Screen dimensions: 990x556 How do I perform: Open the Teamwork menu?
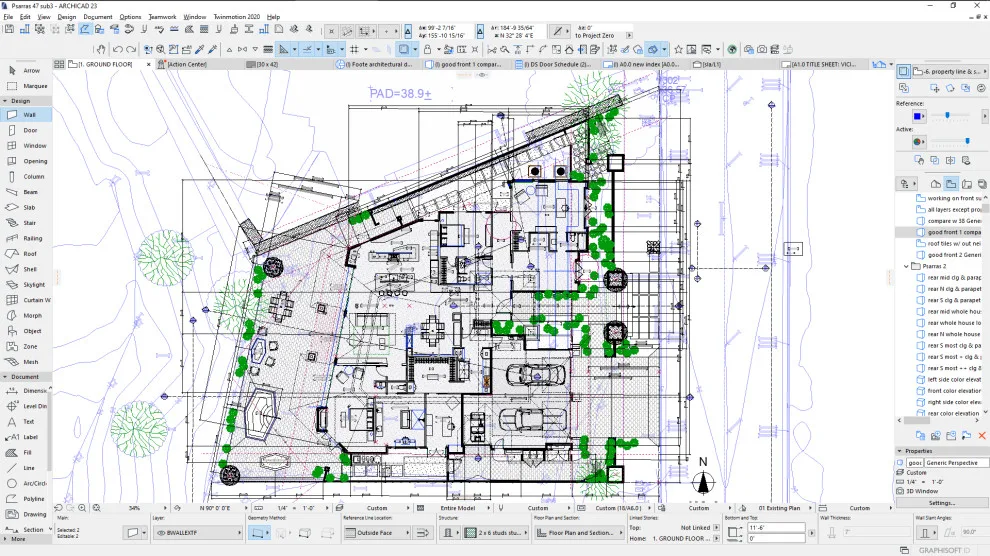162,17
